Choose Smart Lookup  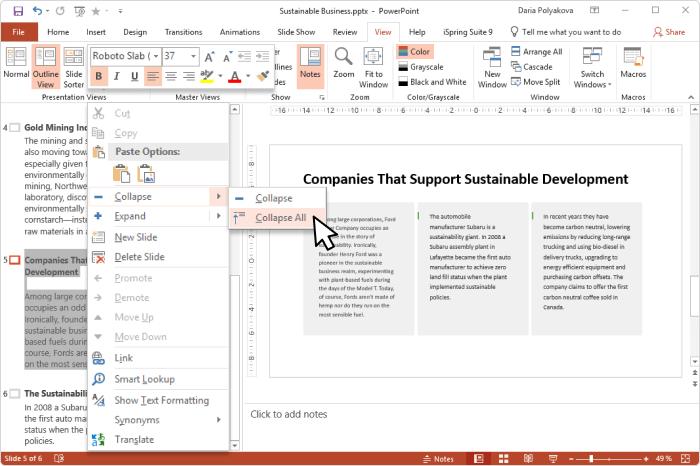(158, 379)
